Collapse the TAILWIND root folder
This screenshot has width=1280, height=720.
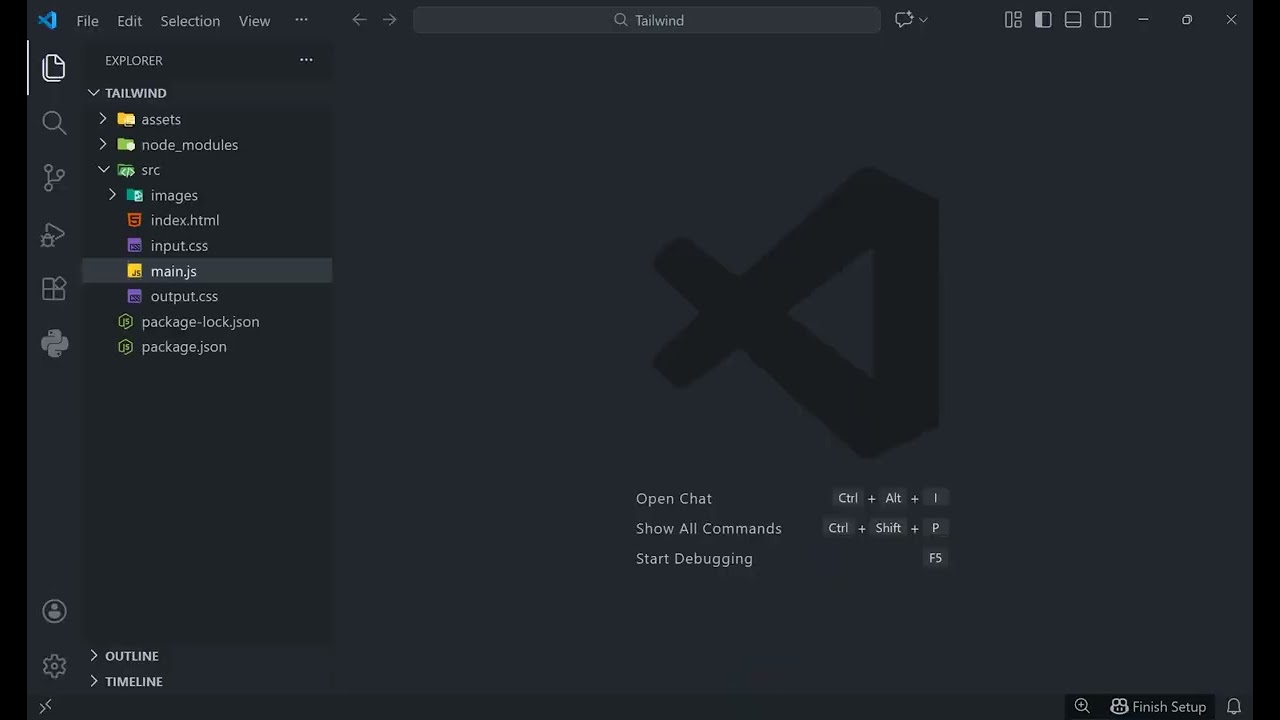click(x=94, y=93)
